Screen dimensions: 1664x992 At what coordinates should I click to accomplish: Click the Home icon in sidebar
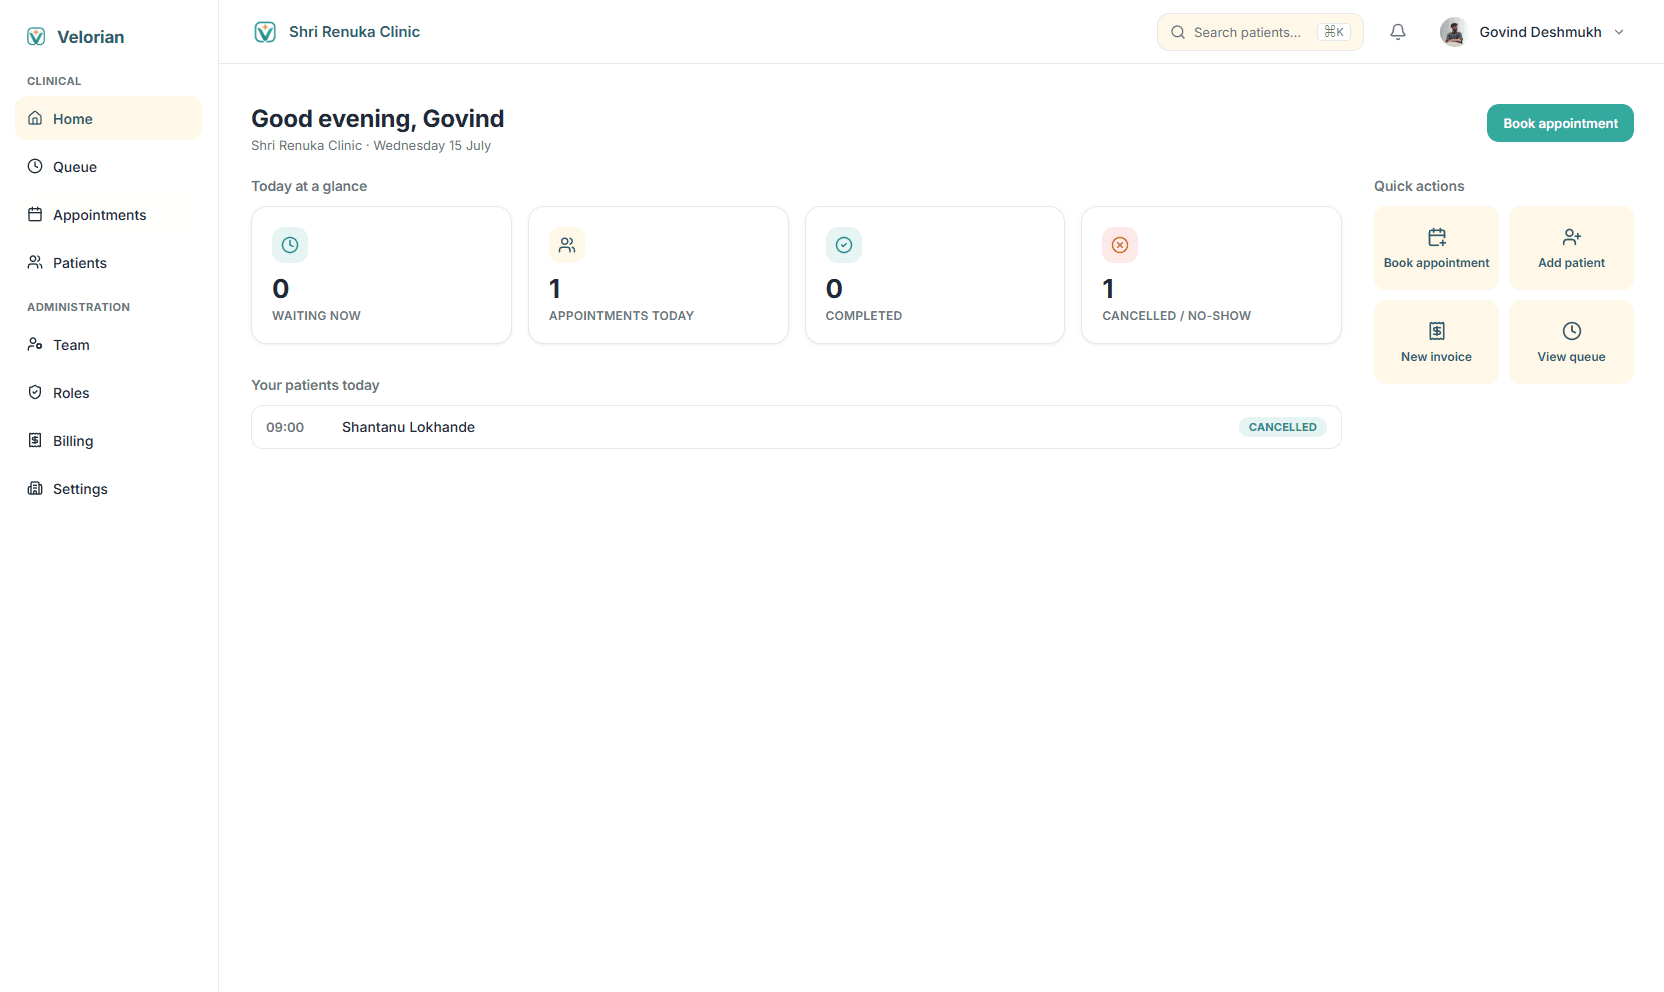[x=35, y=118]
